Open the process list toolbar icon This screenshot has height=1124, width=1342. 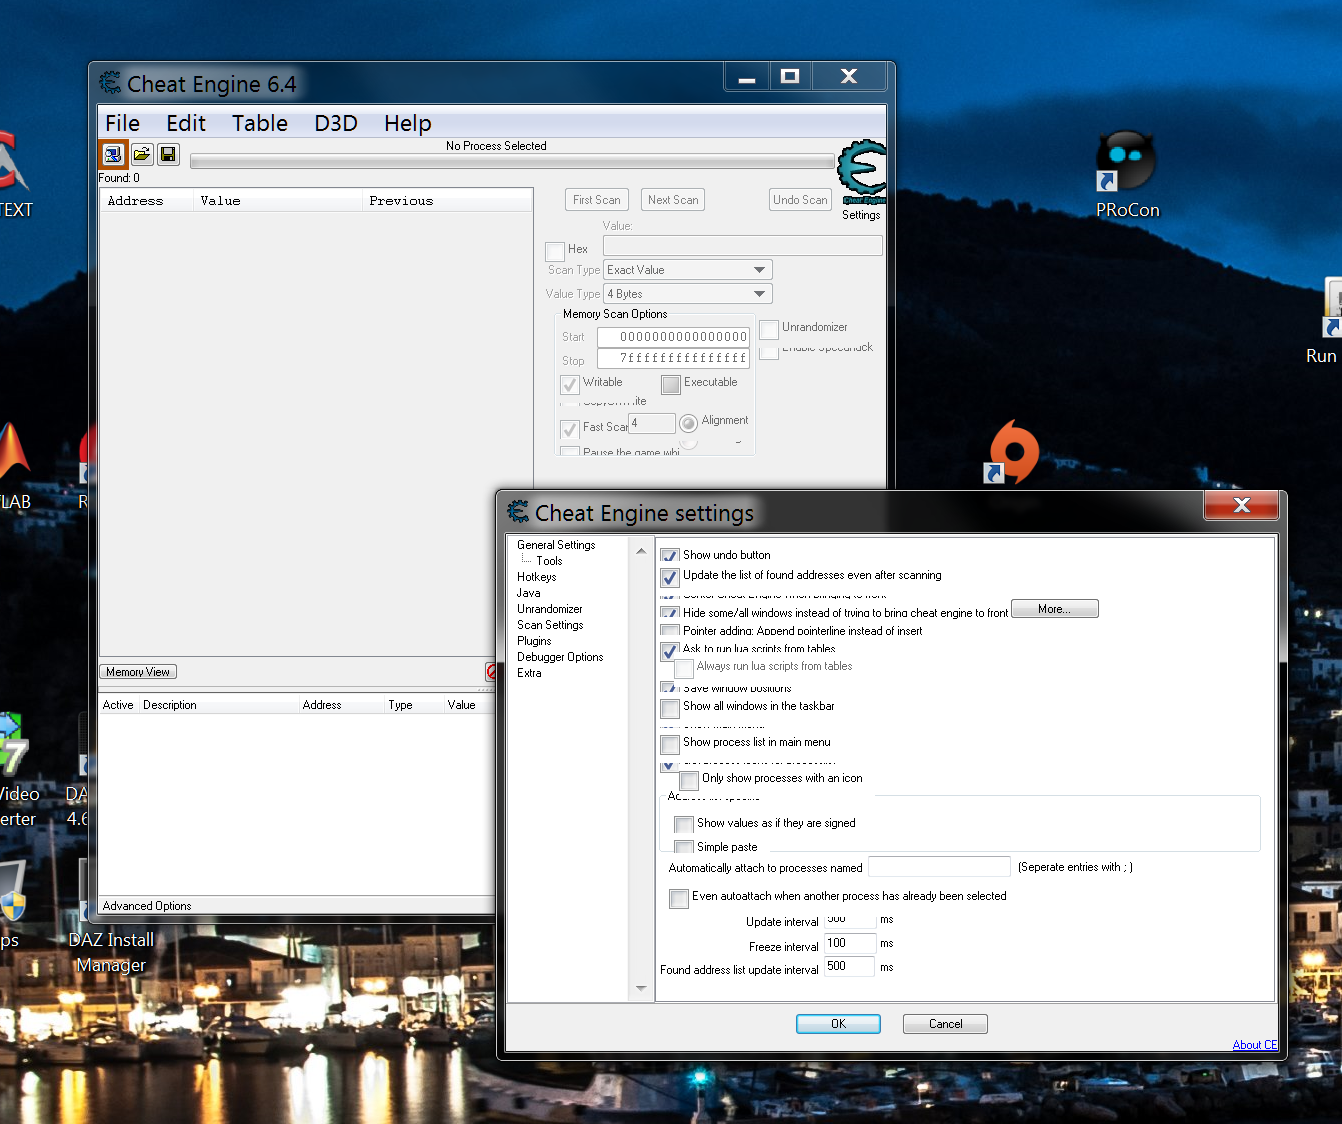pyautogui.click(x=113, y=155)
